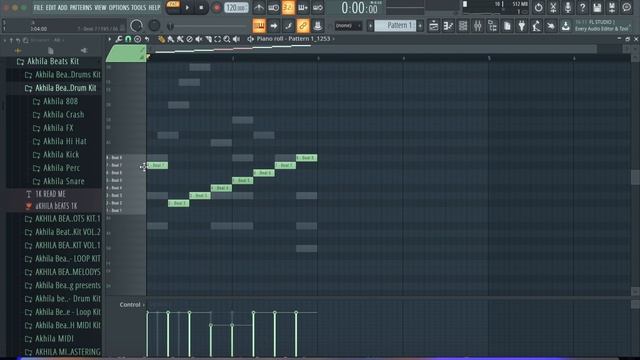This screenshot has width=640, height=360.
Task: Open the Piano roll window icon
Action: coord(448,26)
